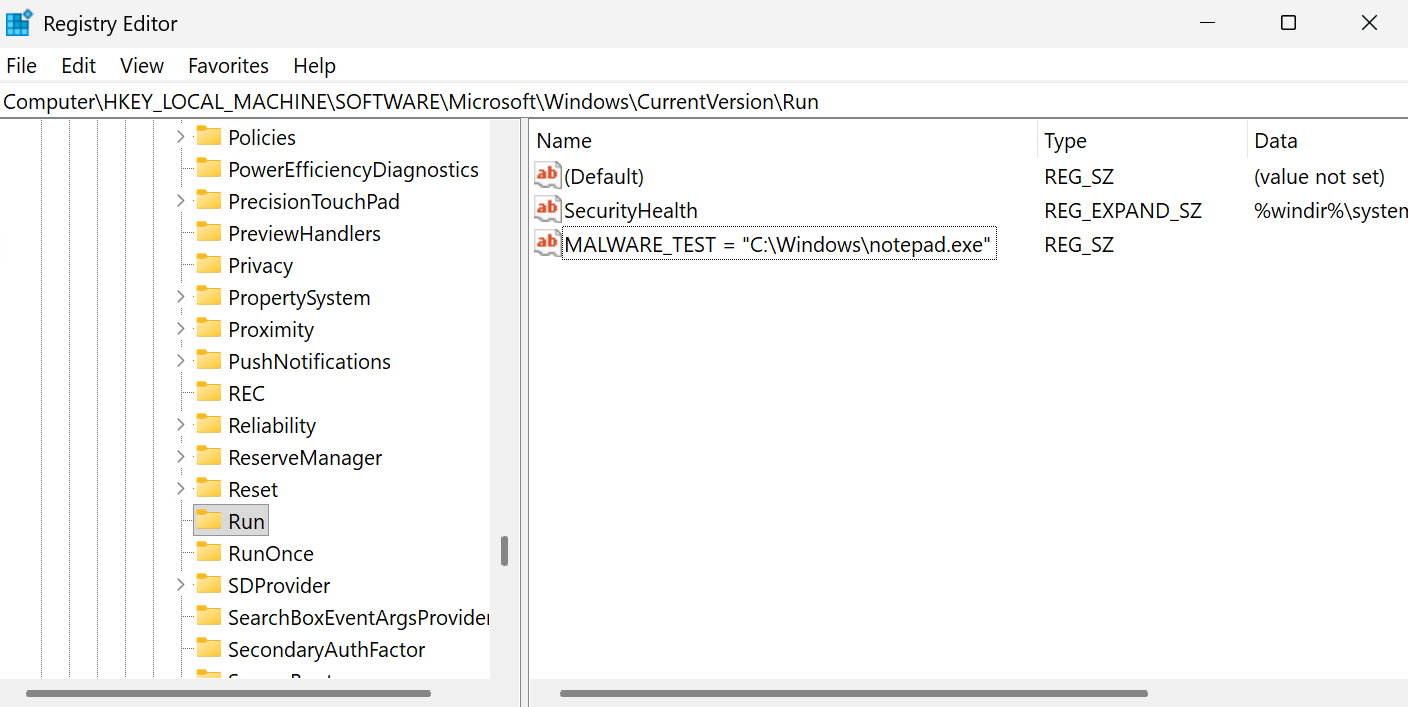Expand the PrecisionTouchPad key
This screenshot has height=707, width=1408.
click(x=181, y=201)
